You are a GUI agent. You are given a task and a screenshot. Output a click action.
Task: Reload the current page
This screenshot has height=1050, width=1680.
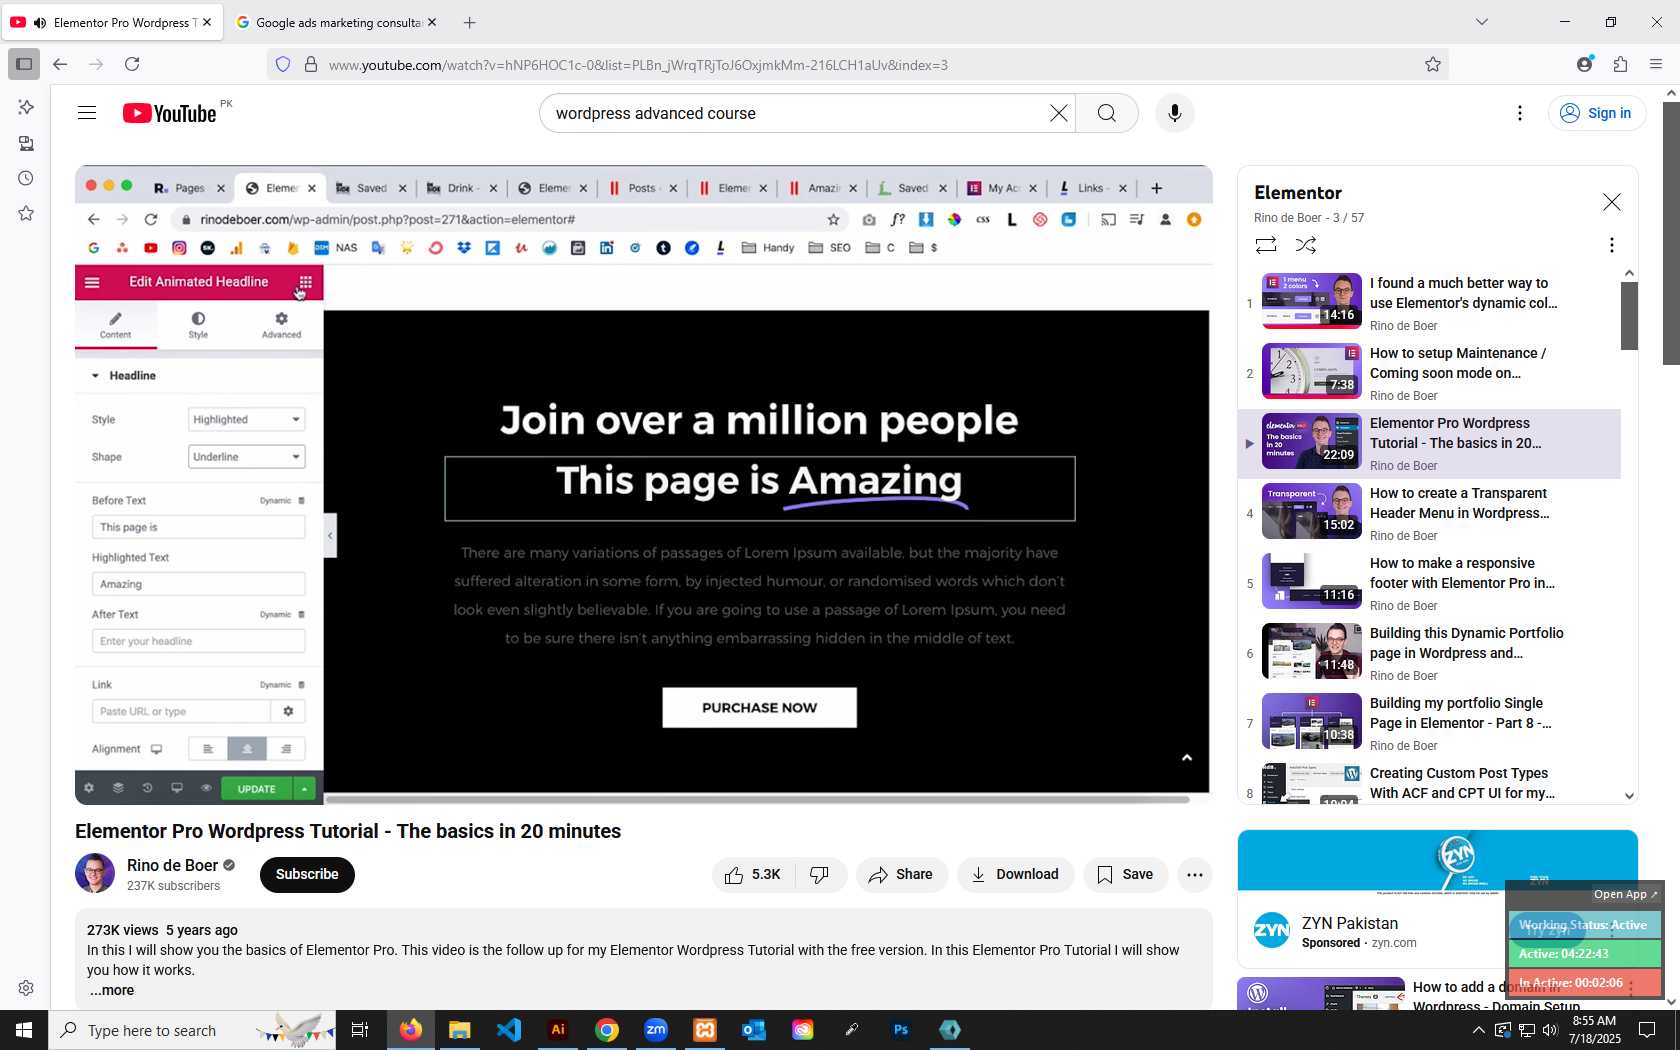coord(132,65)
